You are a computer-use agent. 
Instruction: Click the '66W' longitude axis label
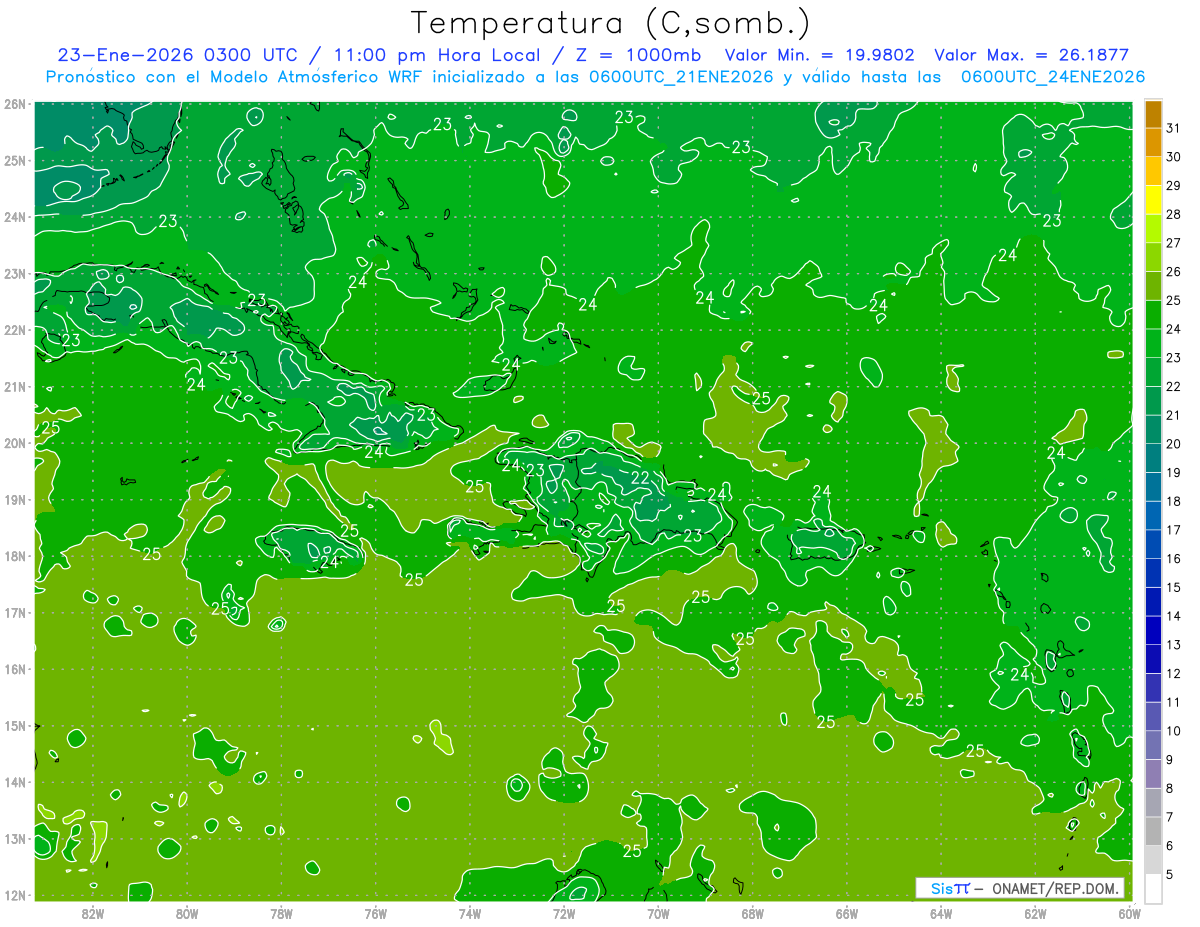coord(846,913)
